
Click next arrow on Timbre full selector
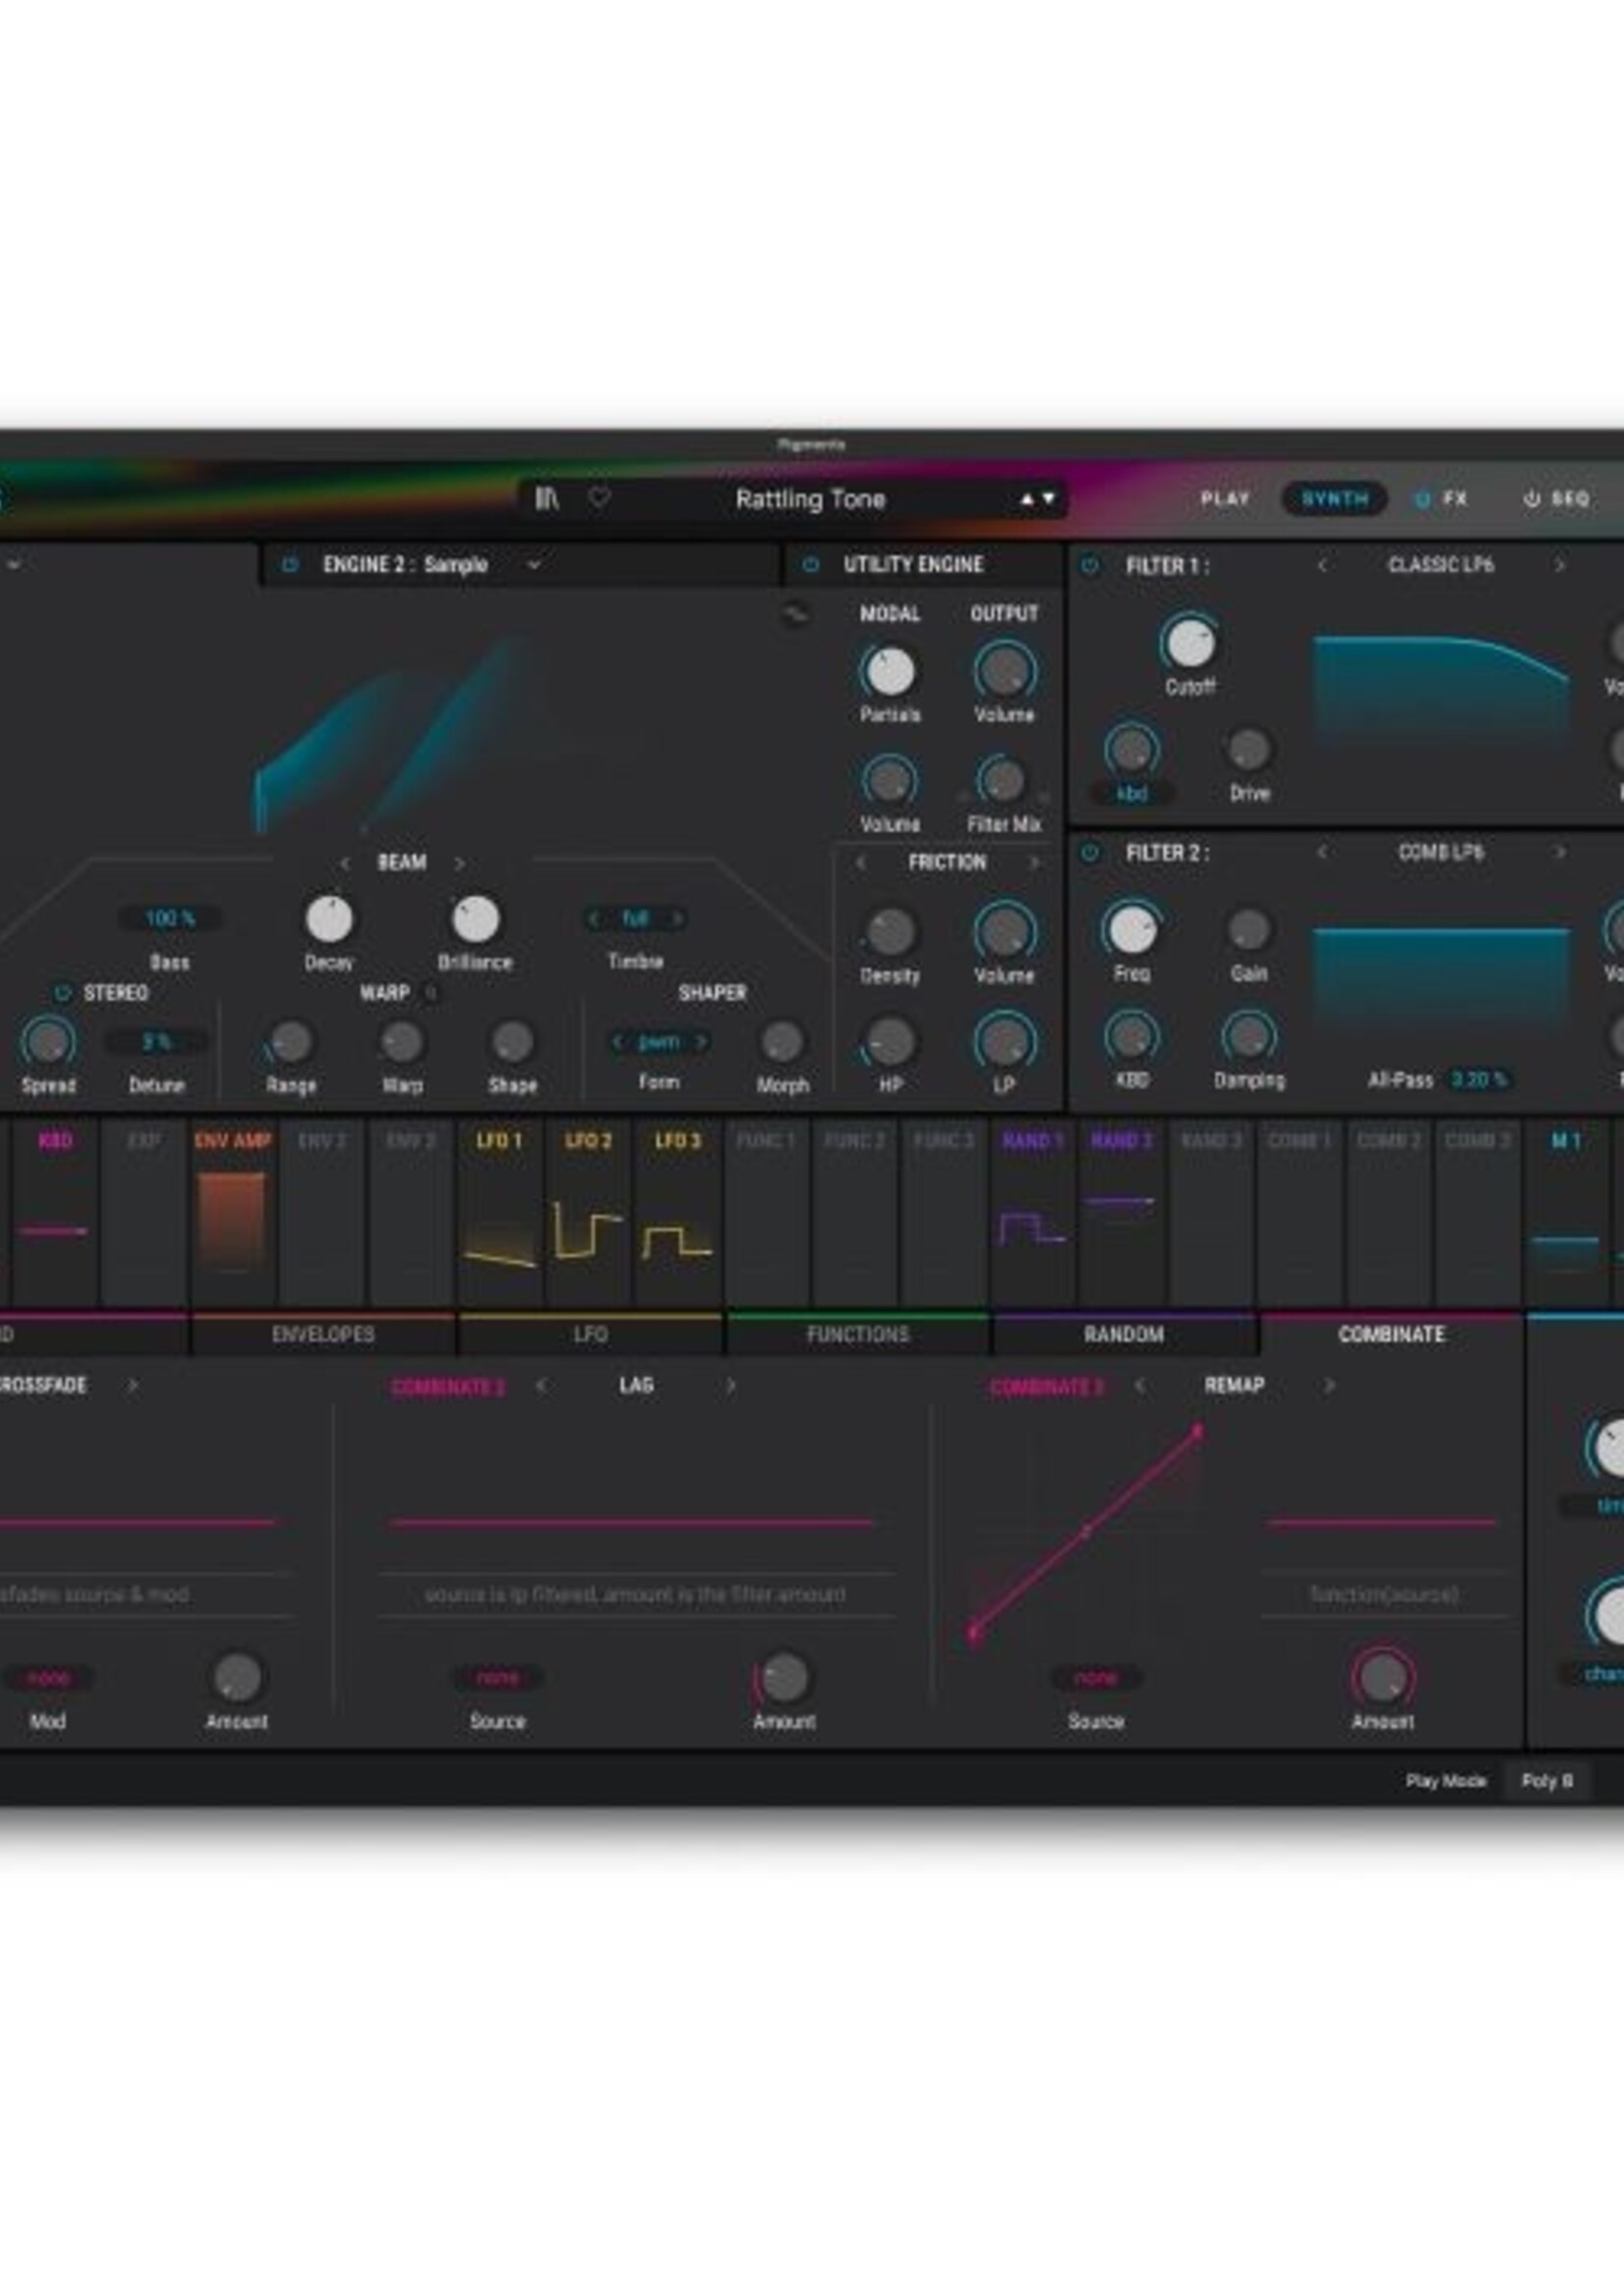coord(677,918)
